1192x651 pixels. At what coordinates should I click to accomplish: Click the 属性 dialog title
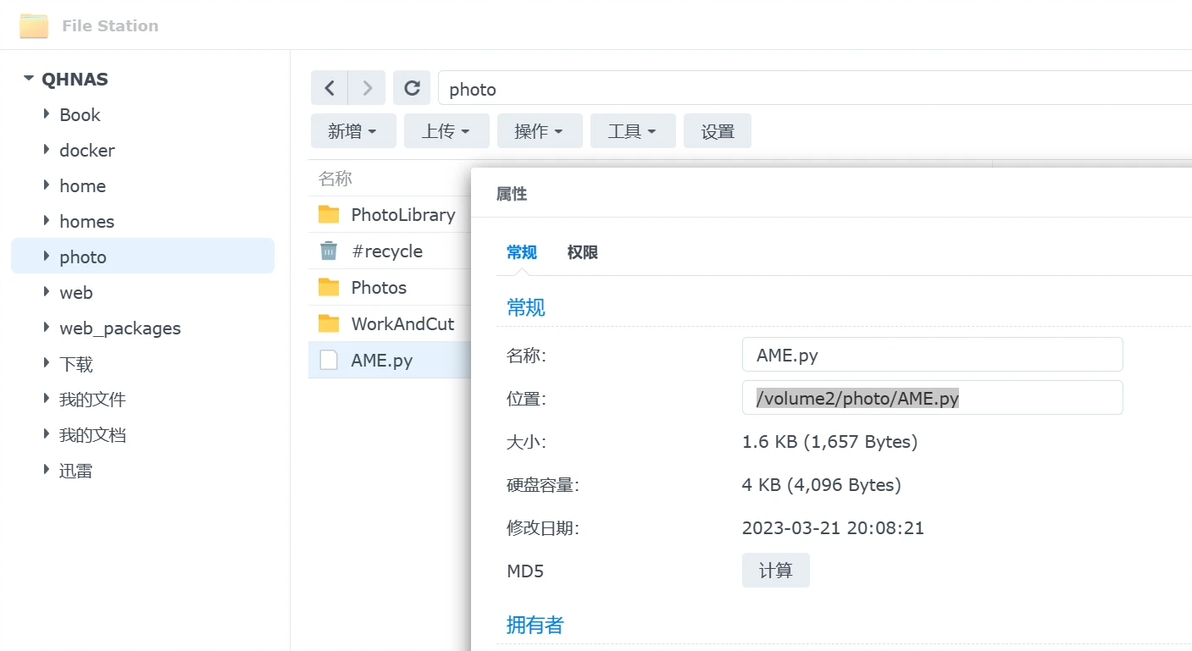[512, 194]
